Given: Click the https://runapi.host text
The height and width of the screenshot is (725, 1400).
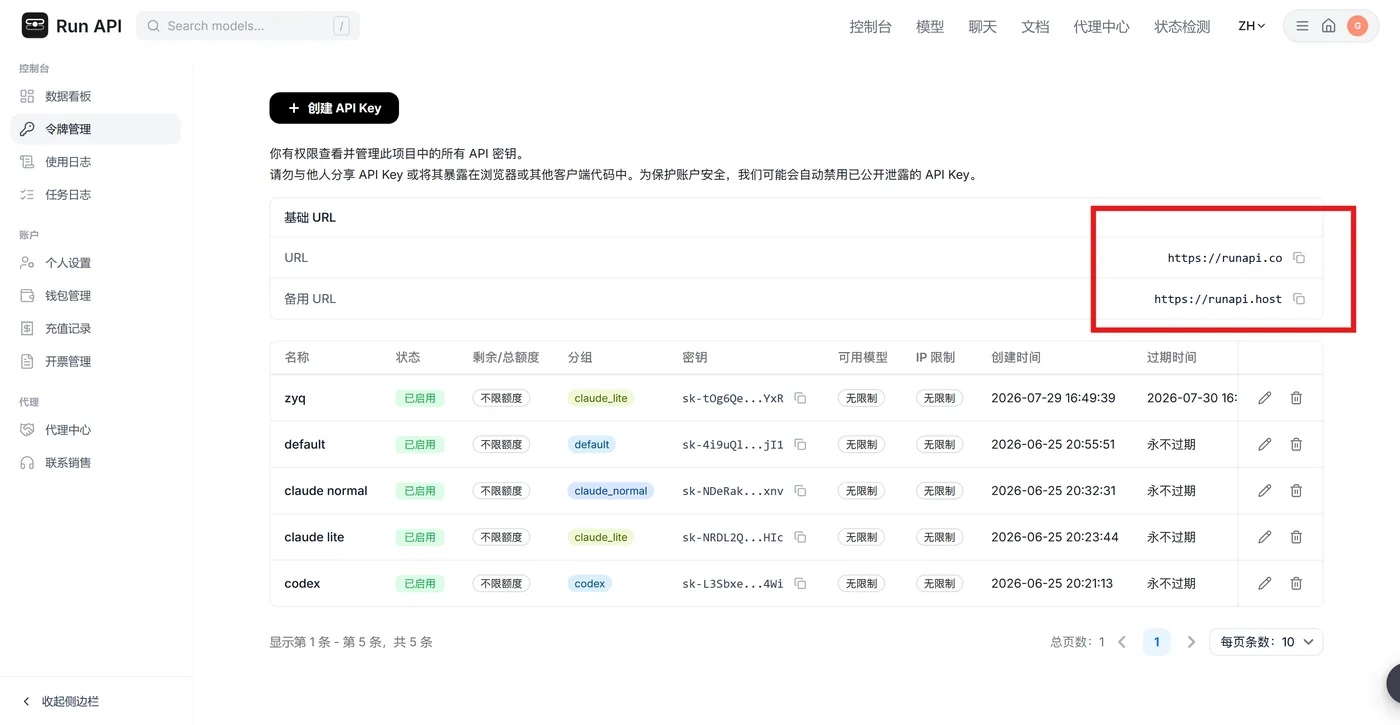Looking at the screenshot, I should point(1218,299).
